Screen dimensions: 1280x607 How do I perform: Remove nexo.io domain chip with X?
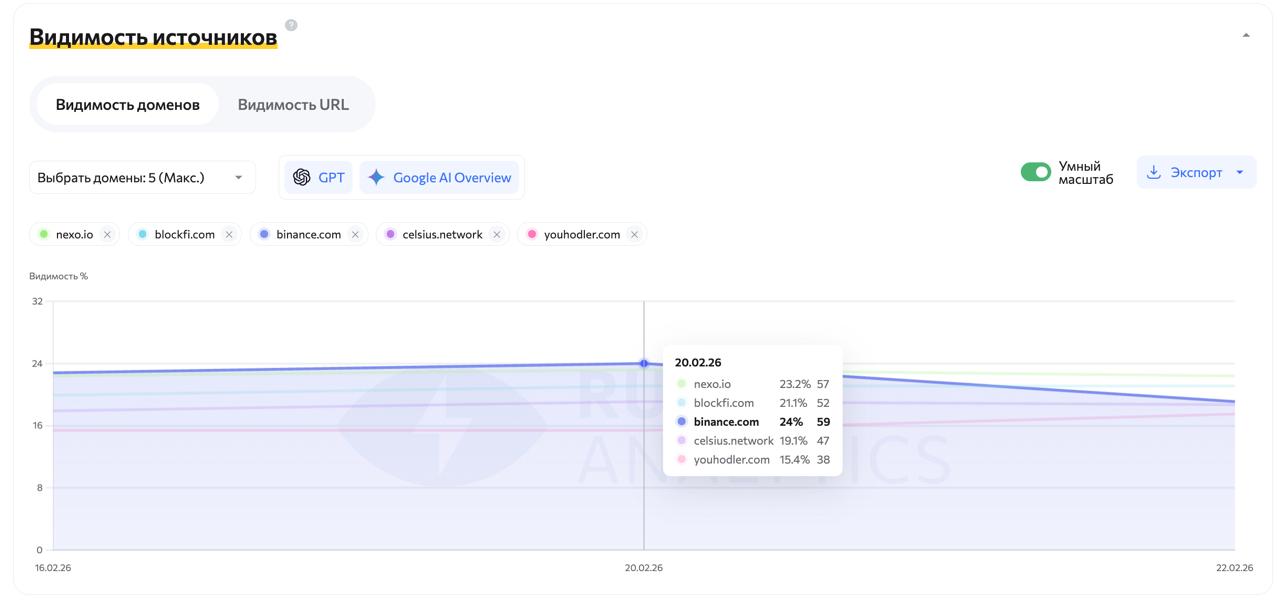(x=107, y=235)
